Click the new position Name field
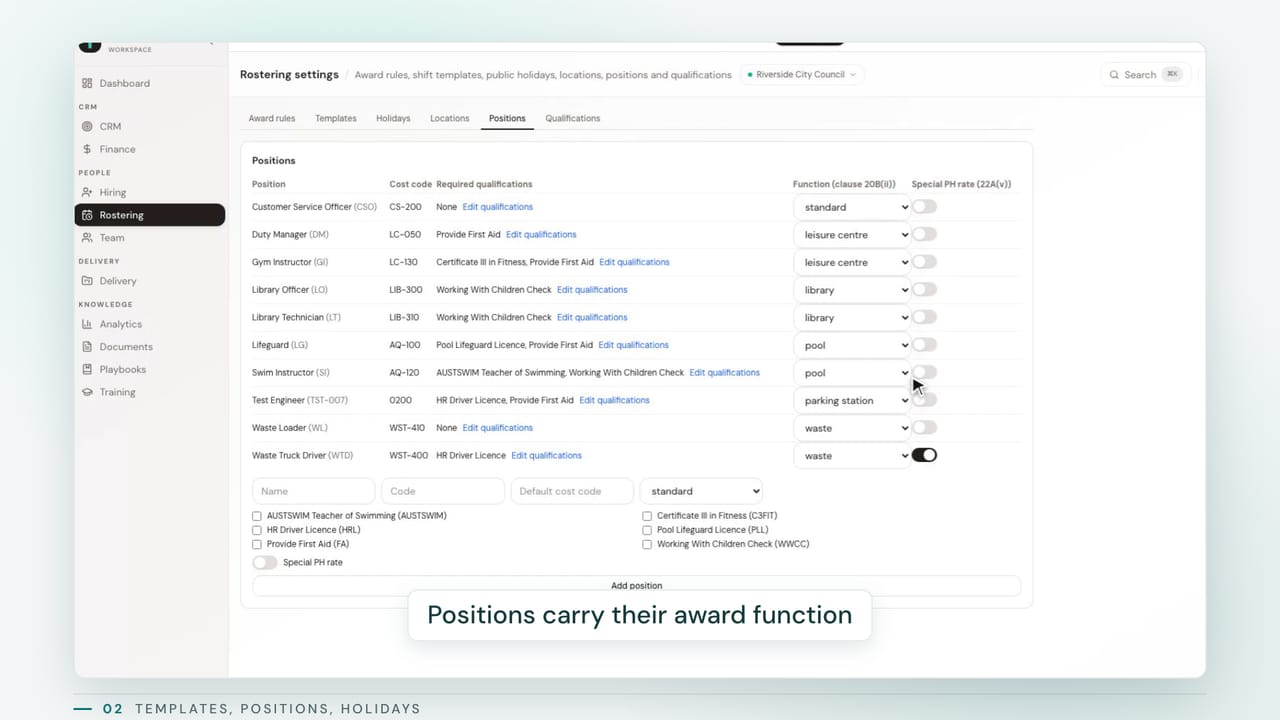 pos(314,491)
